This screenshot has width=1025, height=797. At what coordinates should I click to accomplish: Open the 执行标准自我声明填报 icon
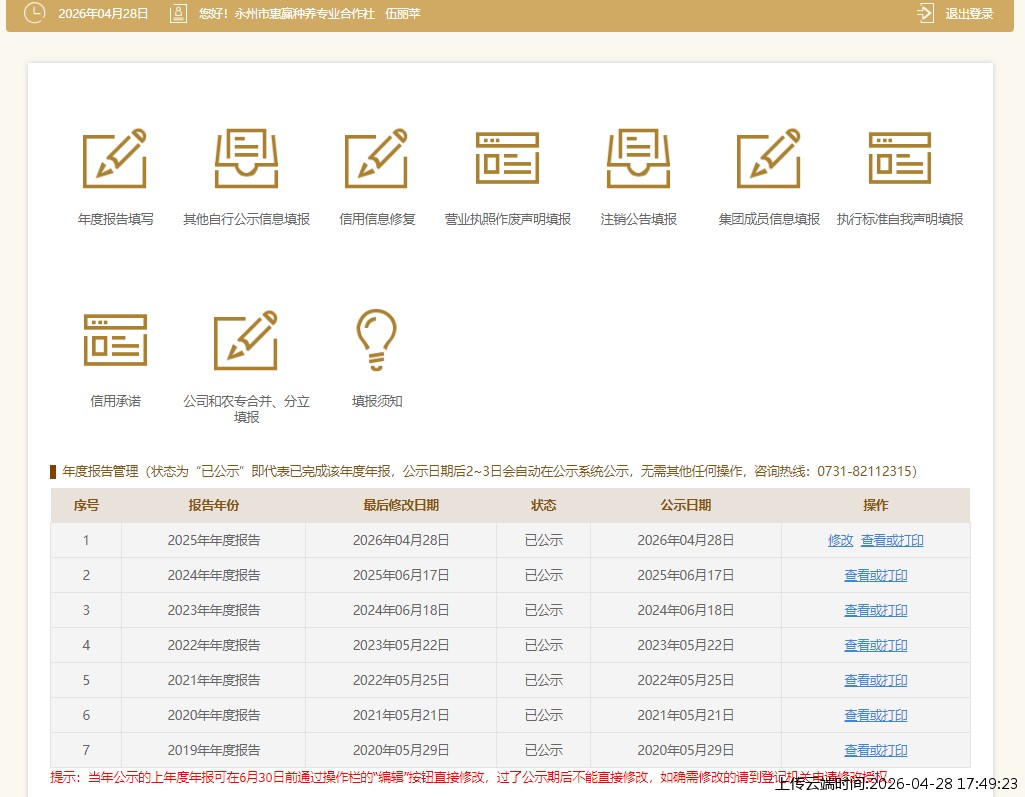pos(899,158)
